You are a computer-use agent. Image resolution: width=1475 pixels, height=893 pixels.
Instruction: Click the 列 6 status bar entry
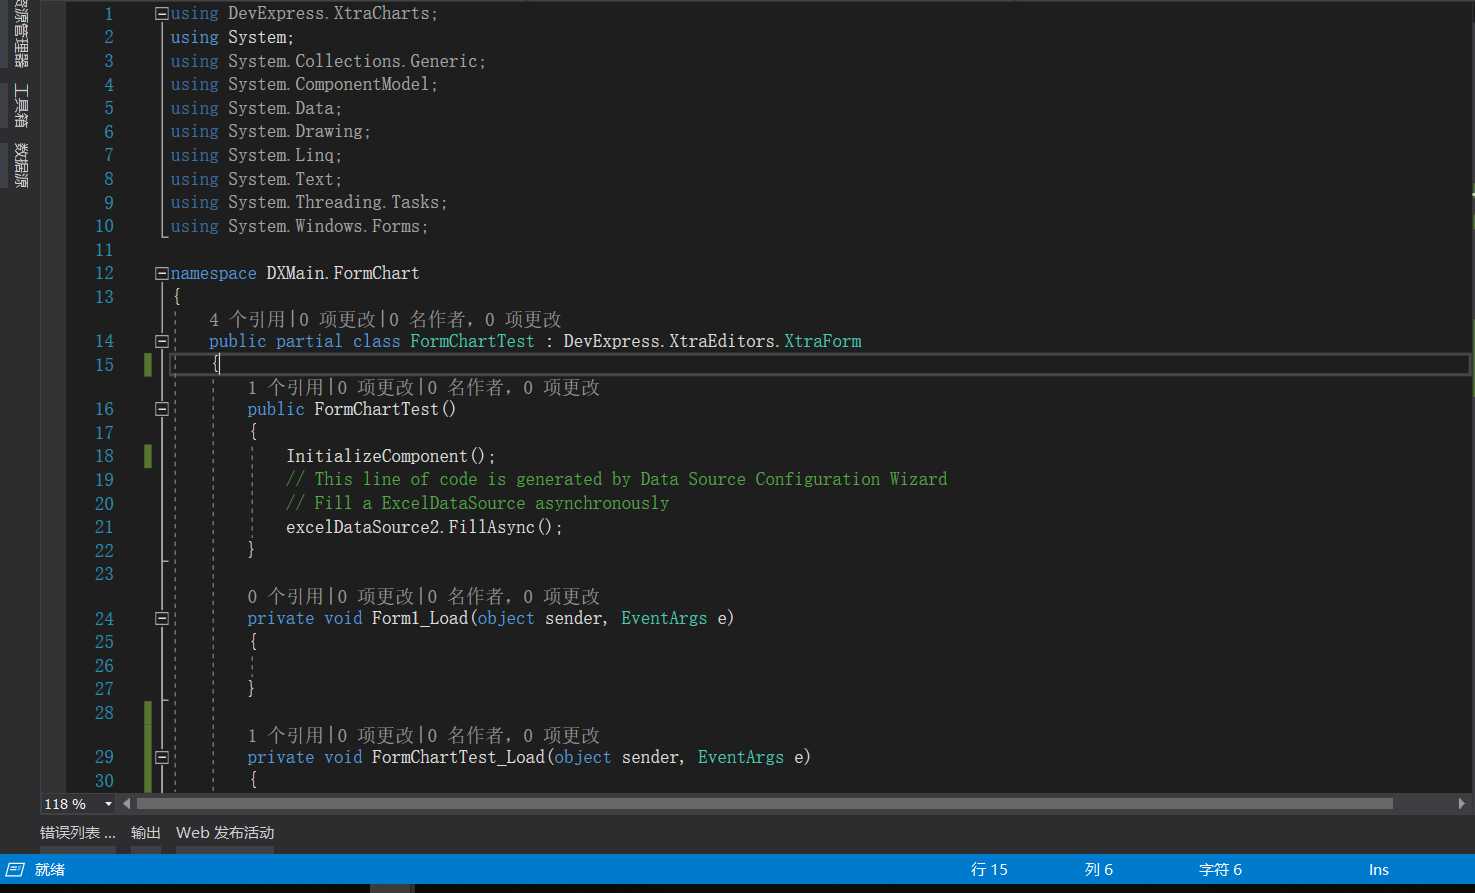tap(1098, 870)
